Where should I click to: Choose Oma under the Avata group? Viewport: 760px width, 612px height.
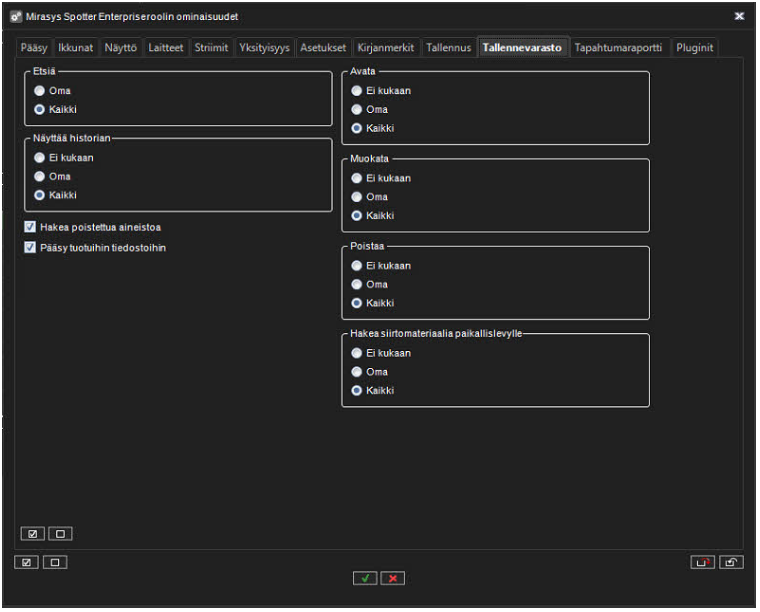357,110
